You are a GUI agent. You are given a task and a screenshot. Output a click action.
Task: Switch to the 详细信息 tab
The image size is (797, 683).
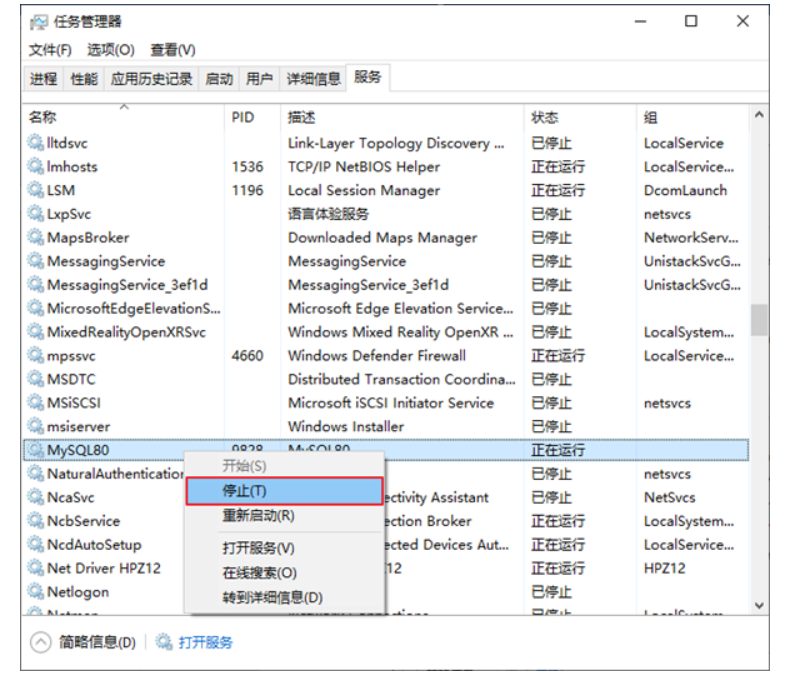313,79
